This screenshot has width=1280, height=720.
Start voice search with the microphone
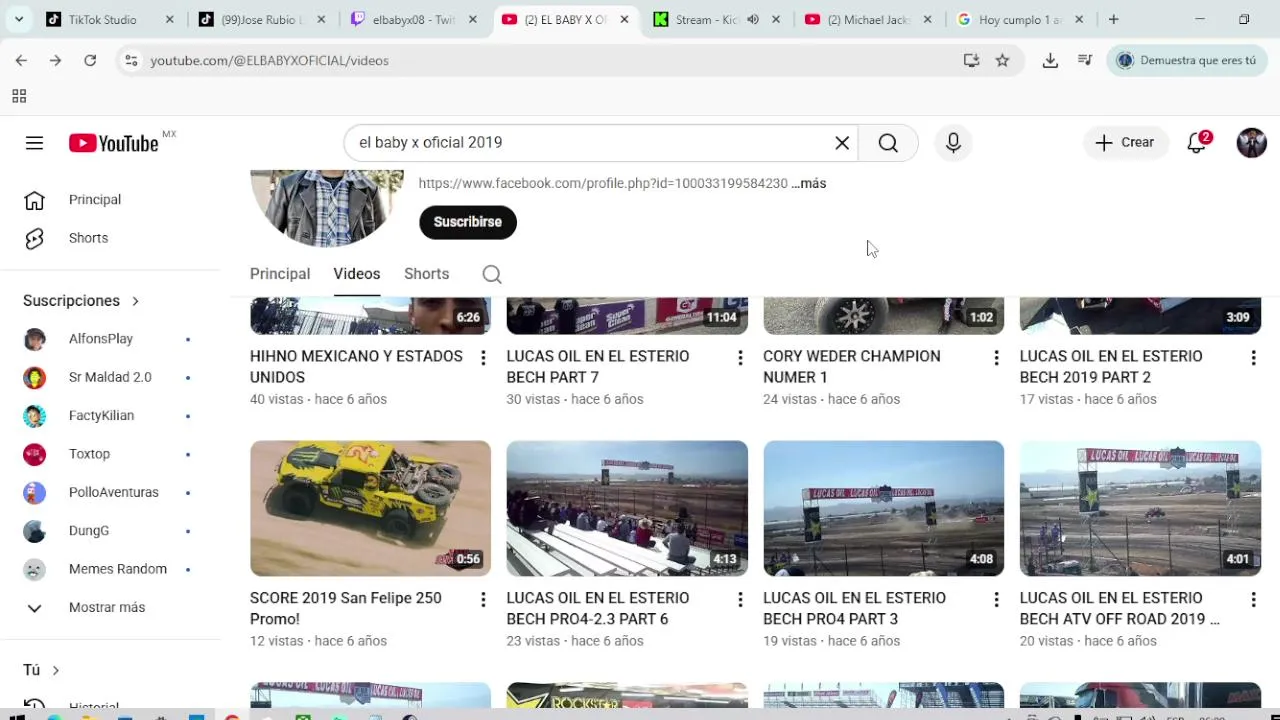[x=953, y=143]
